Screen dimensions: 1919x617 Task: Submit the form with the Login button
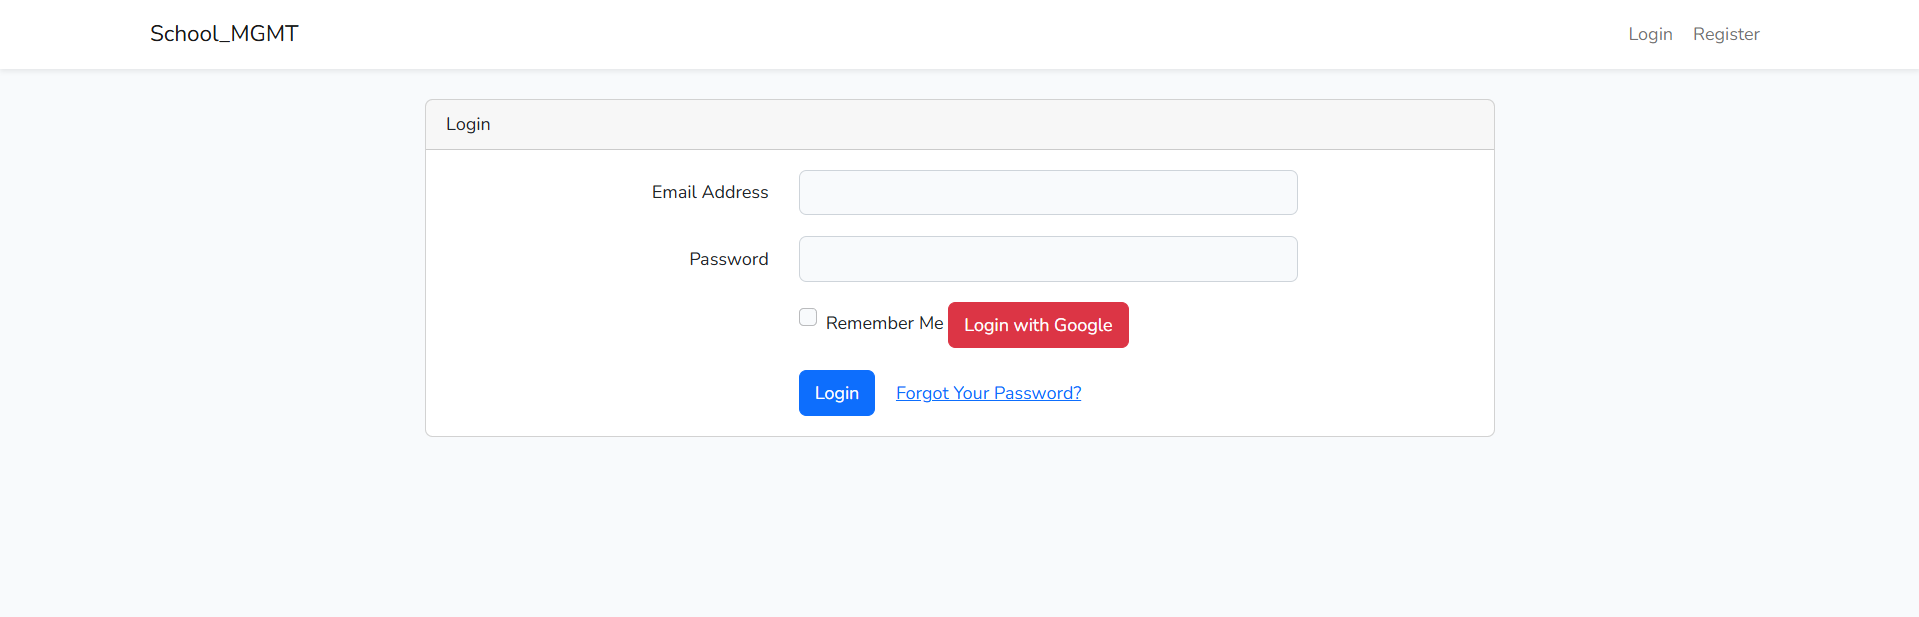click(x=836, y=392)
